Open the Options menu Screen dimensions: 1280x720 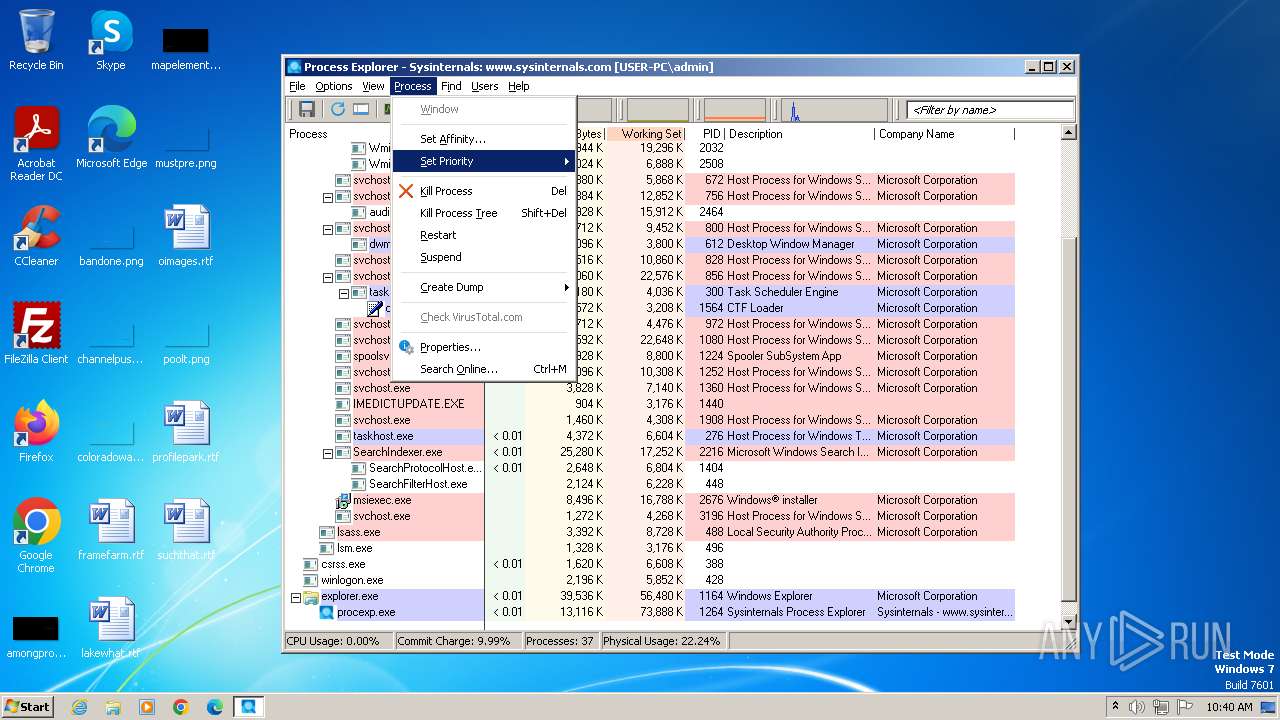[x=334, y=86]
